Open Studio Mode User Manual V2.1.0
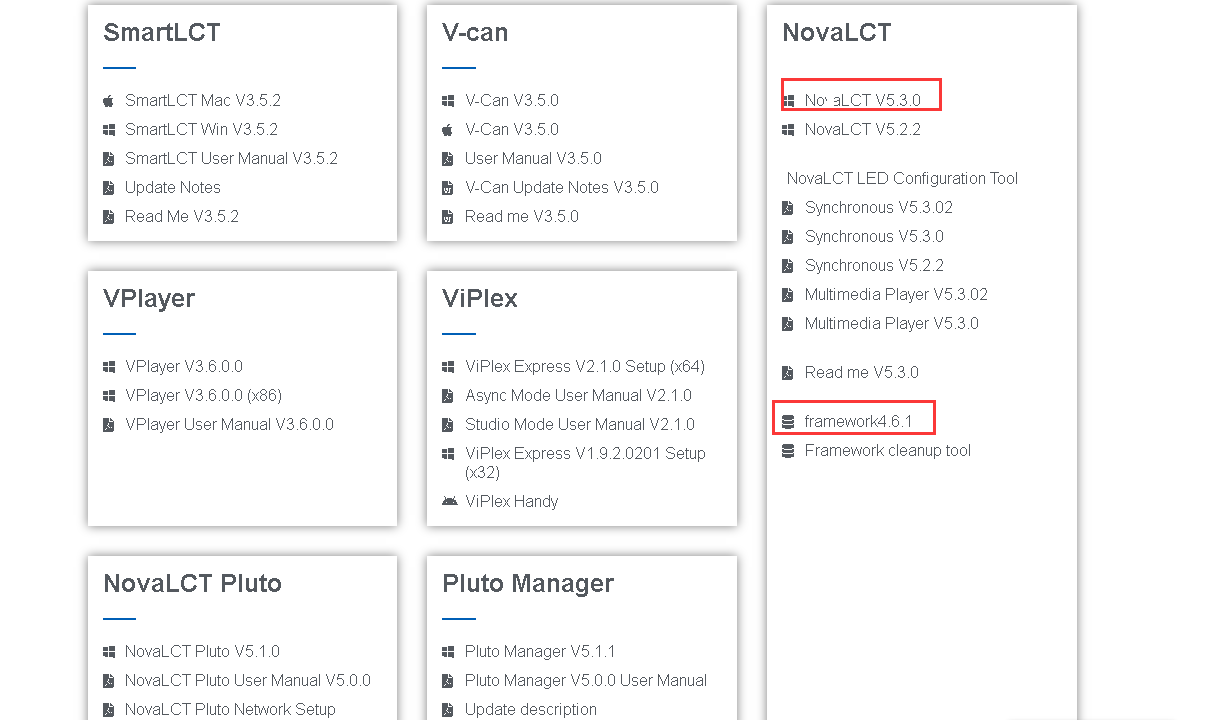The height and width of the screenshot is (720, 1208). 580,425
